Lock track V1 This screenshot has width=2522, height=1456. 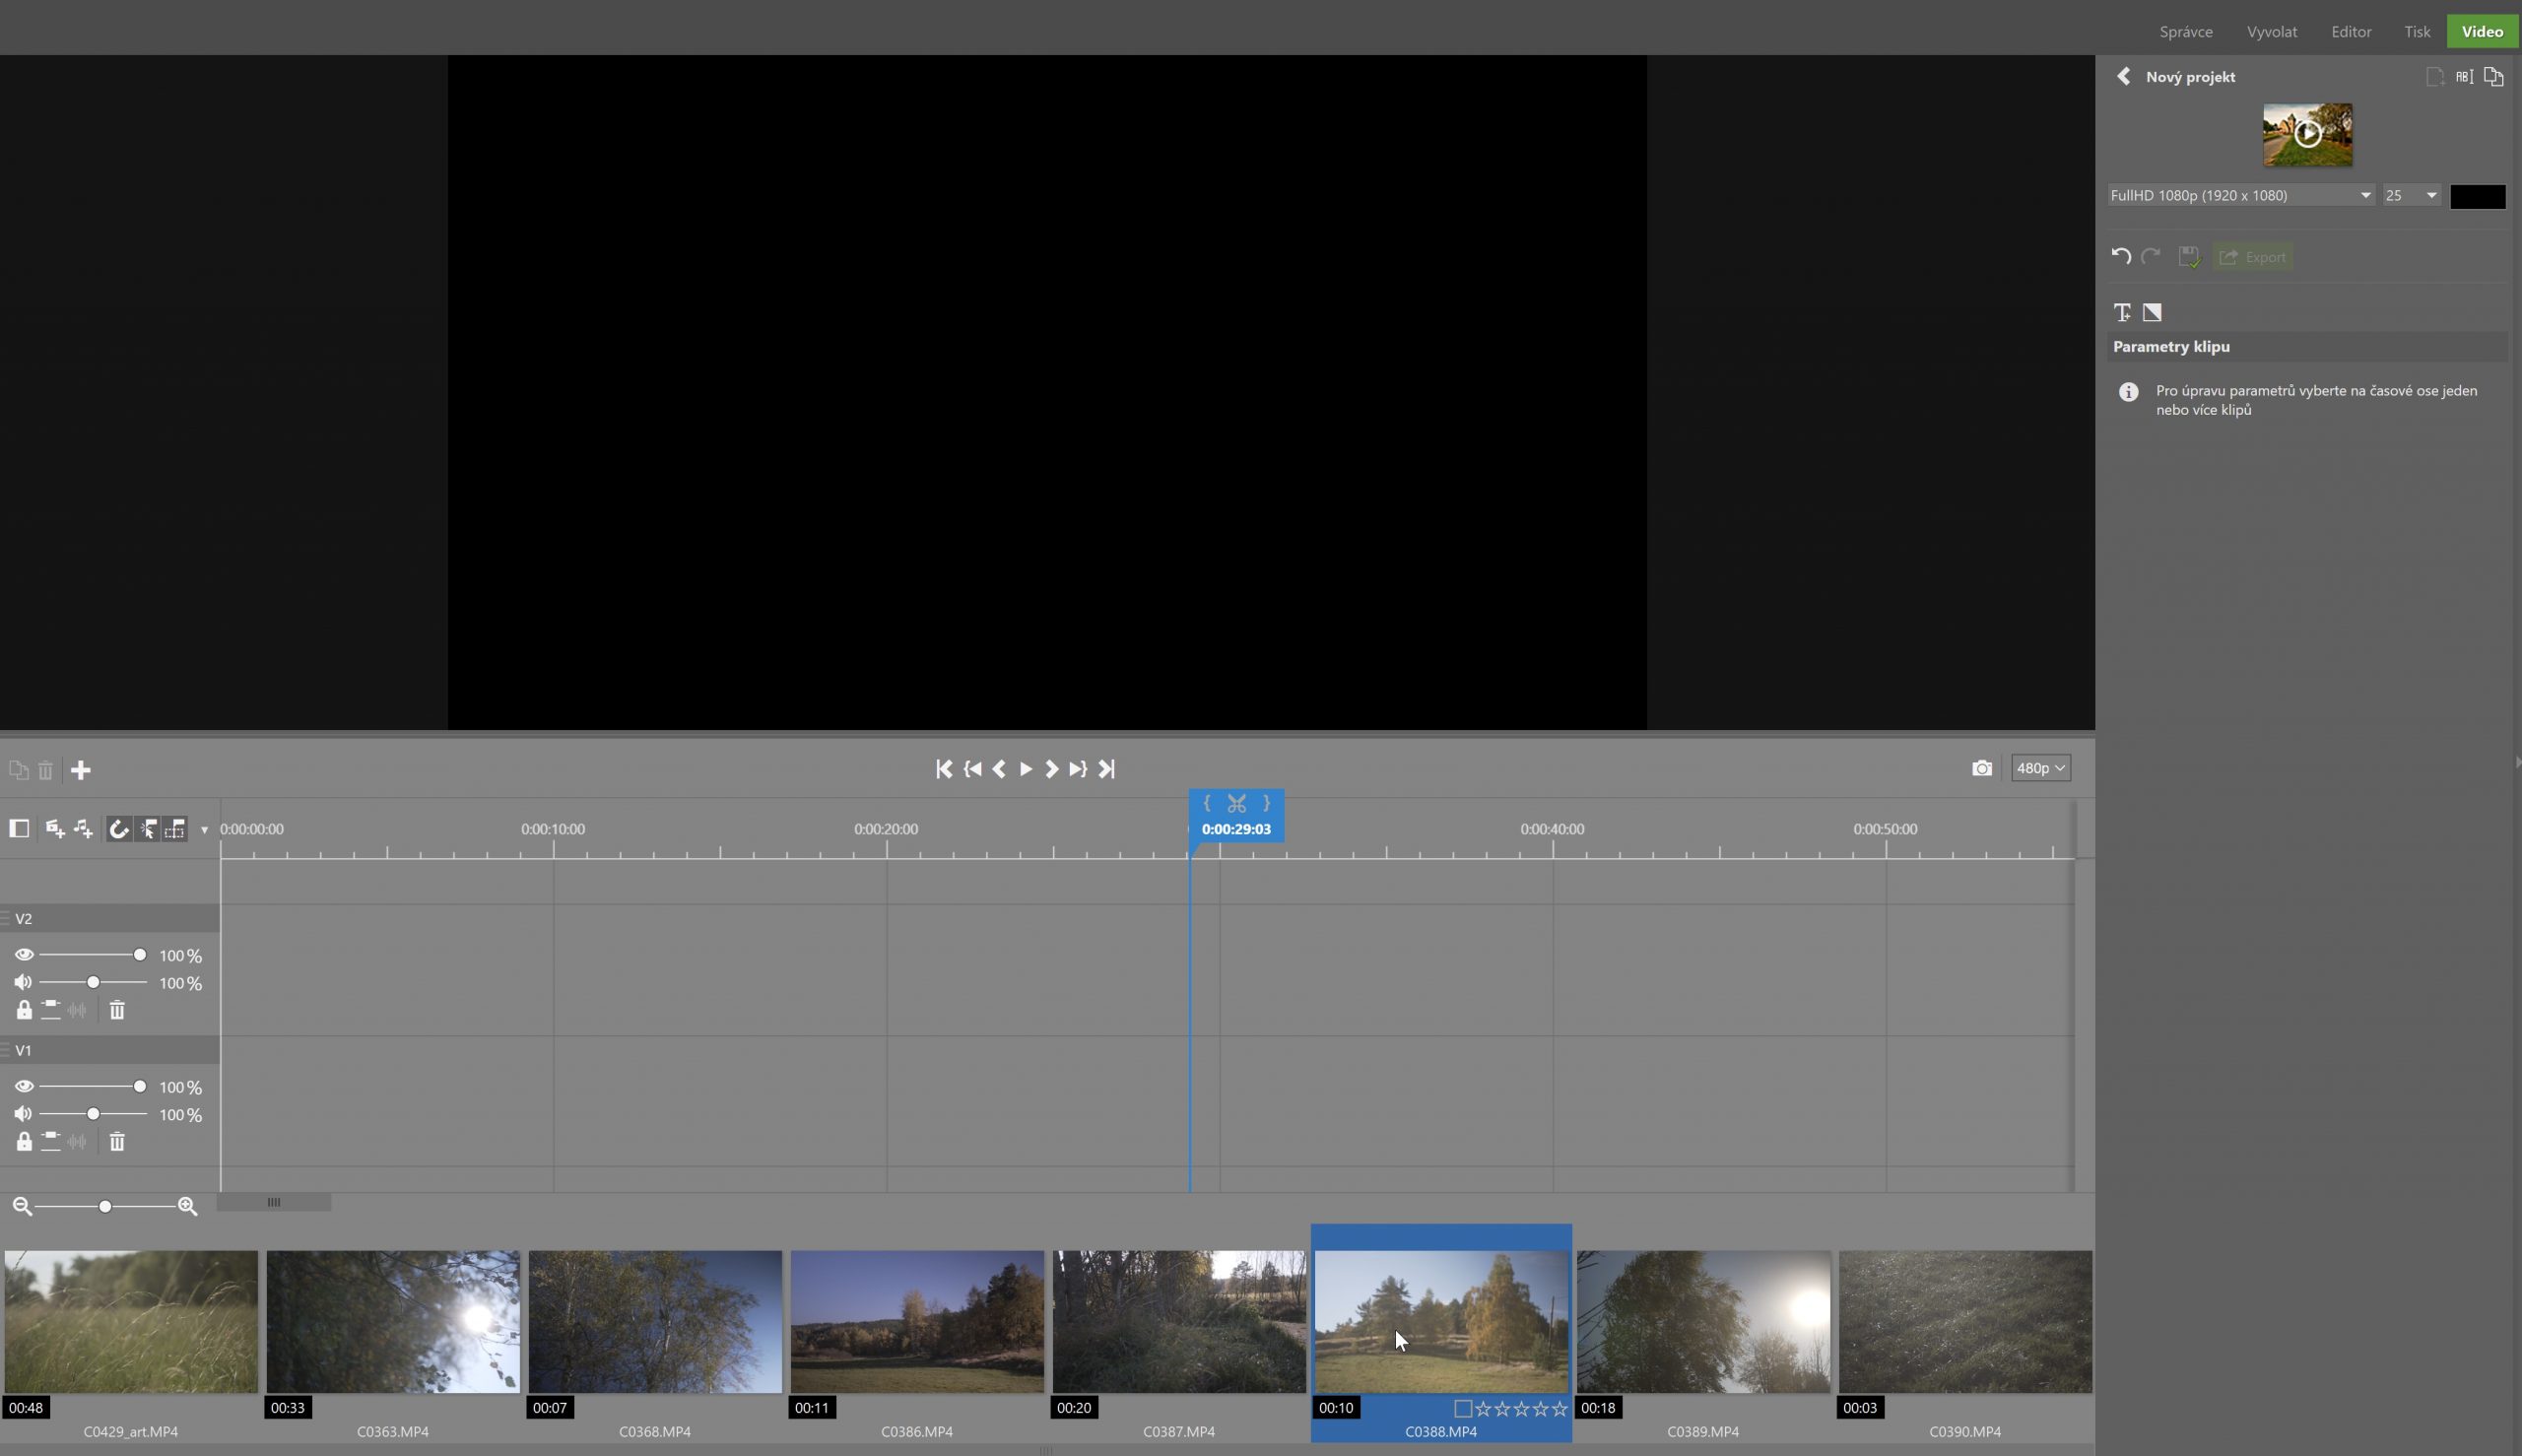(x=24, y=1141)
